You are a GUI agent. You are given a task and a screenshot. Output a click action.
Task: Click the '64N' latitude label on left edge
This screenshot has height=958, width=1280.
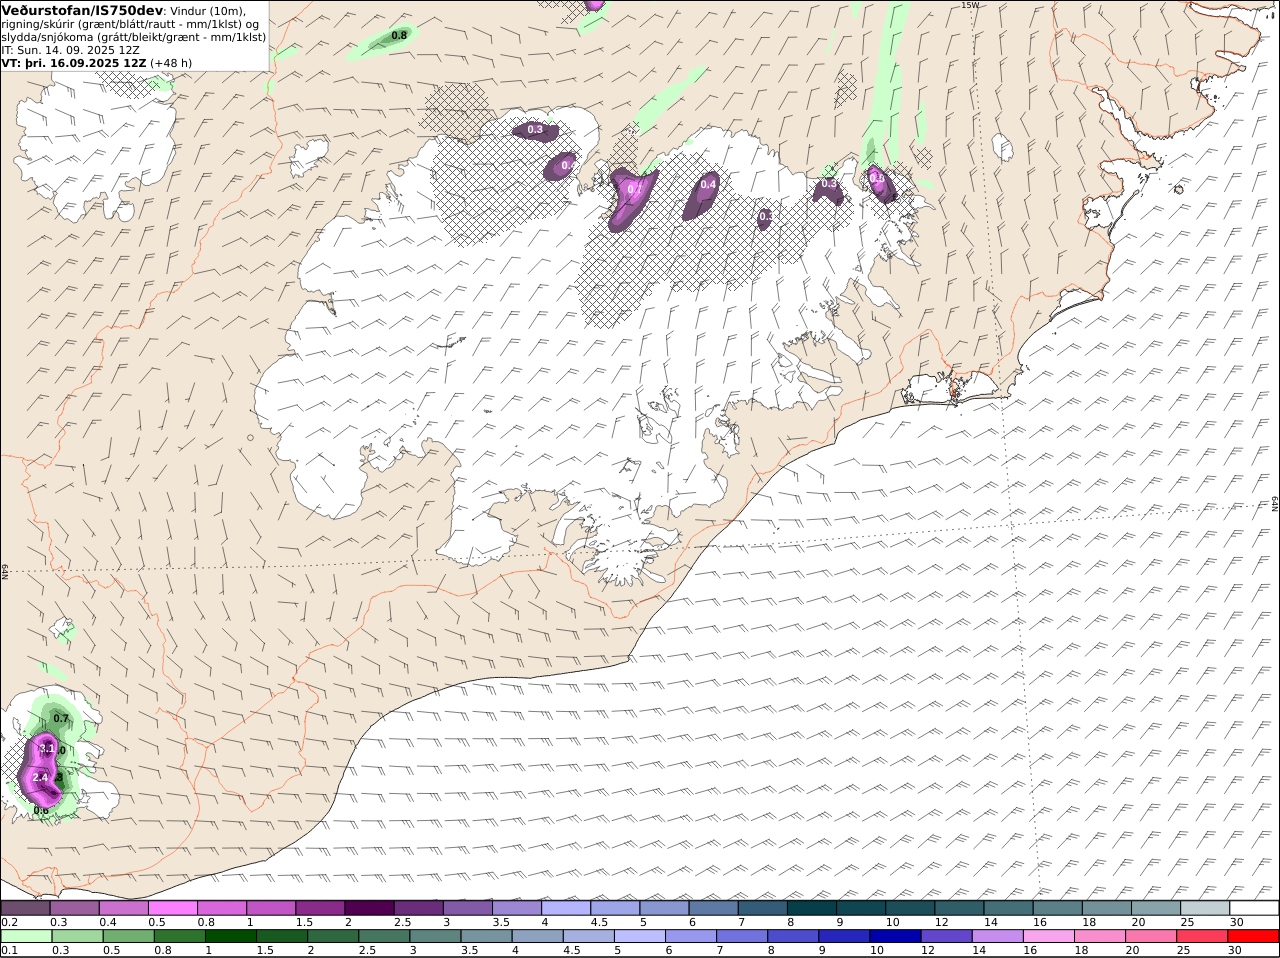click(5, 572)
